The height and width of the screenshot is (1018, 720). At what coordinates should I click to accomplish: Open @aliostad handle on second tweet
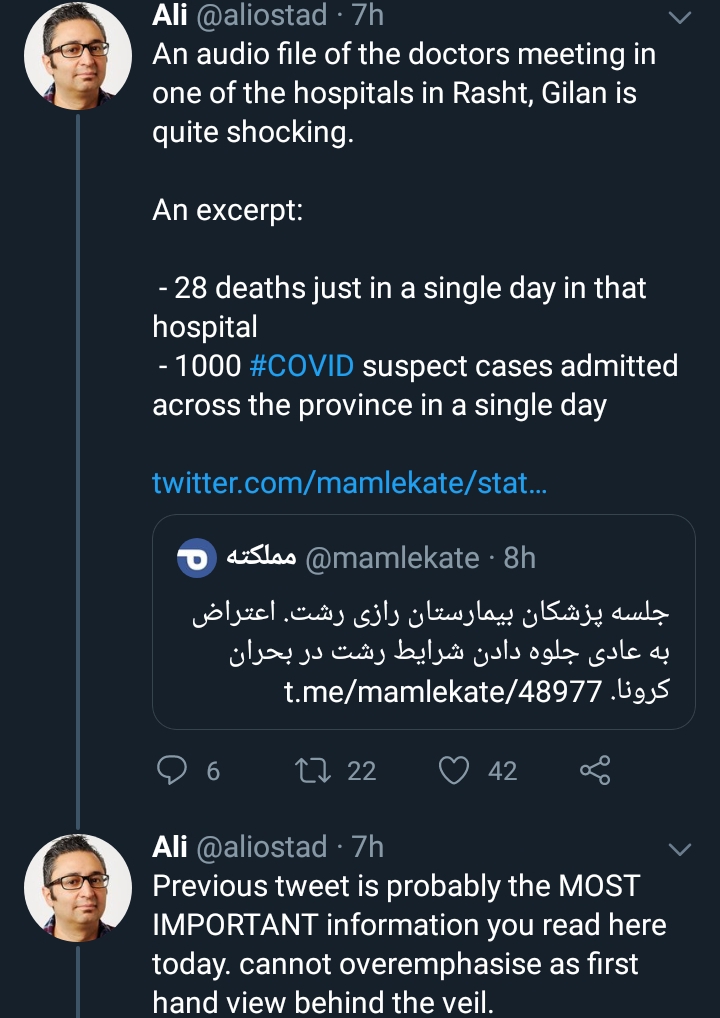(x=260, y=847)
